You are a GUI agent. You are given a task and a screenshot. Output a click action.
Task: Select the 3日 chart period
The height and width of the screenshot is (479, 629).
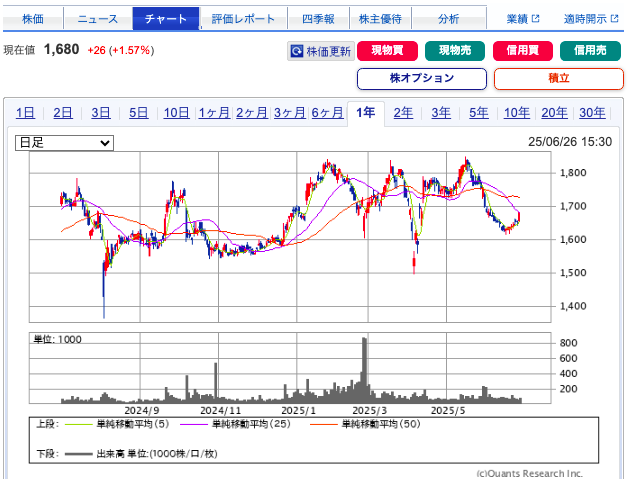[101, 113]
